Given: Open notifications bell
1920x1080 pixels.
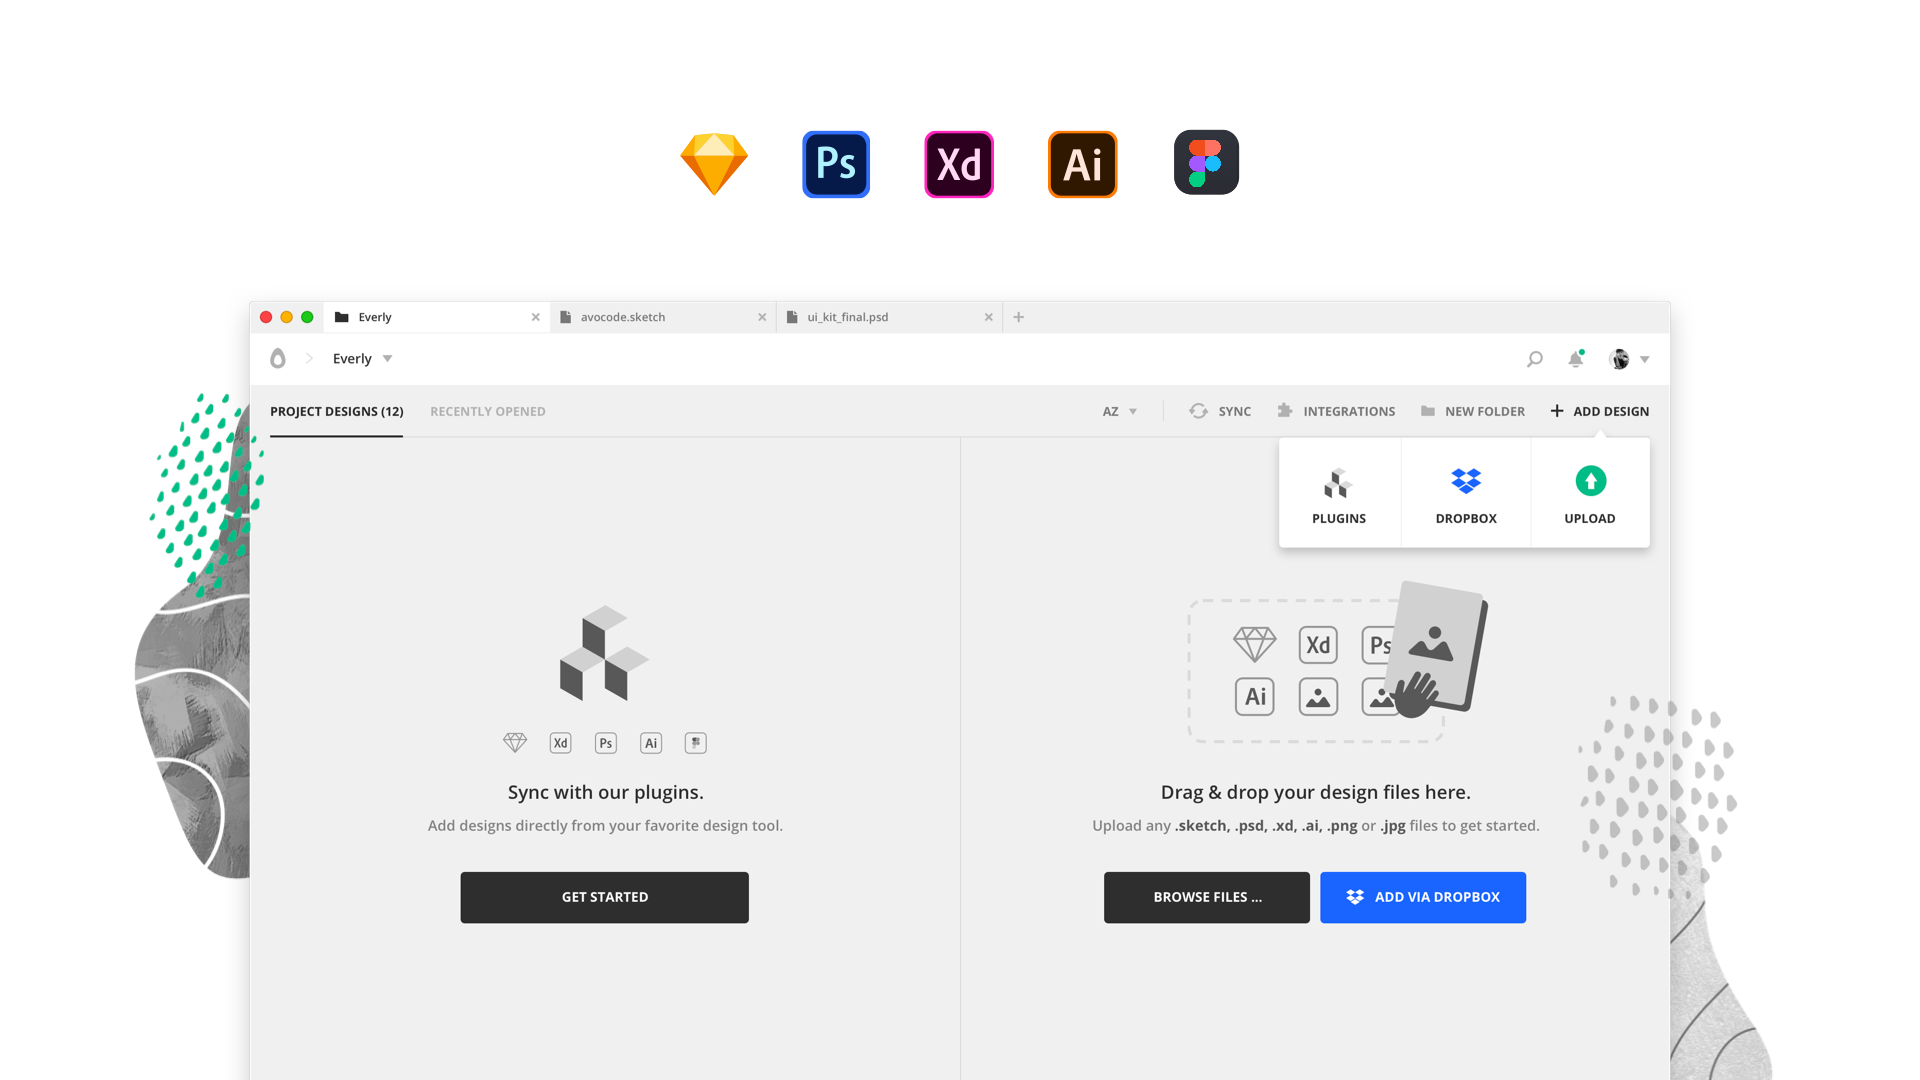Looking at the screenshot, I should pyautogui.click(x=1576, y=359).
